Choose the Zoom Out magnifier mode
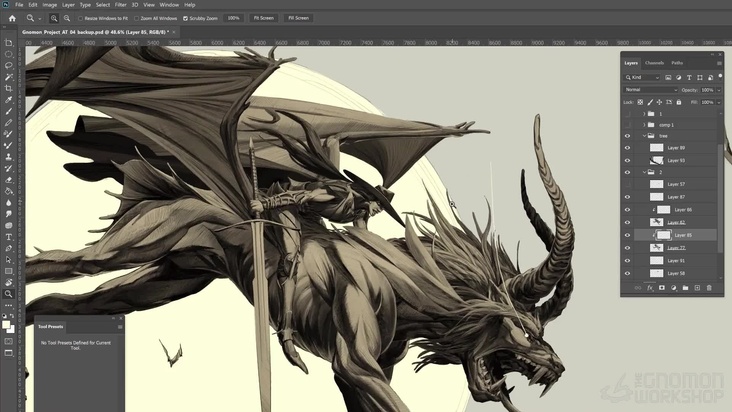Viewport: 732px width, 412px height. (x=67, y=18)
